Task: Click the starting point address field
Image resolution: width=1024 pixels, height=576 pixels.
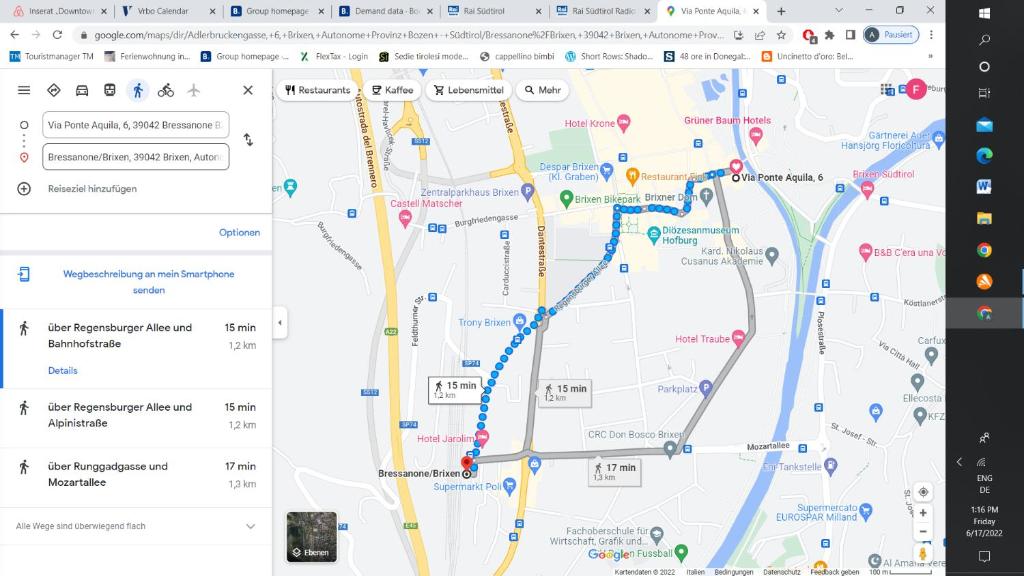Action: [x=136, y=125]
